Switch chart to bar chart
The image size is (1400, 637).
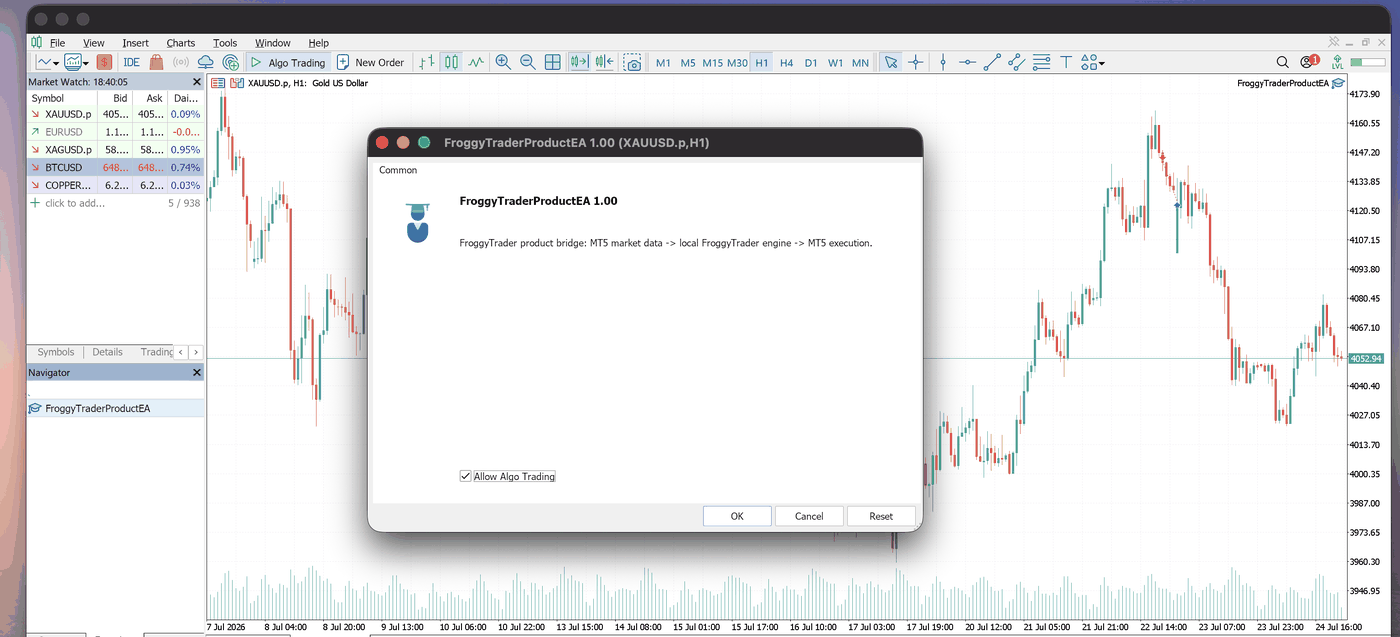[427, 62]
